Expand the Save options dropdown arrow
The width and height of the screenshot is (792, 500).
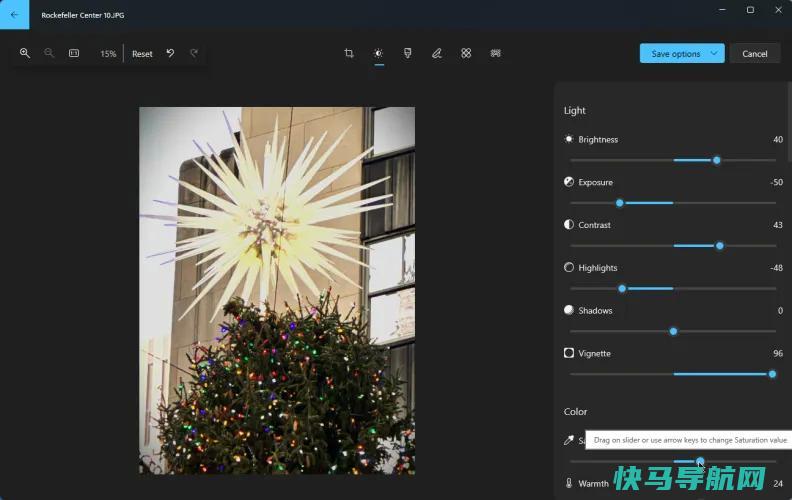click(714, 53)
